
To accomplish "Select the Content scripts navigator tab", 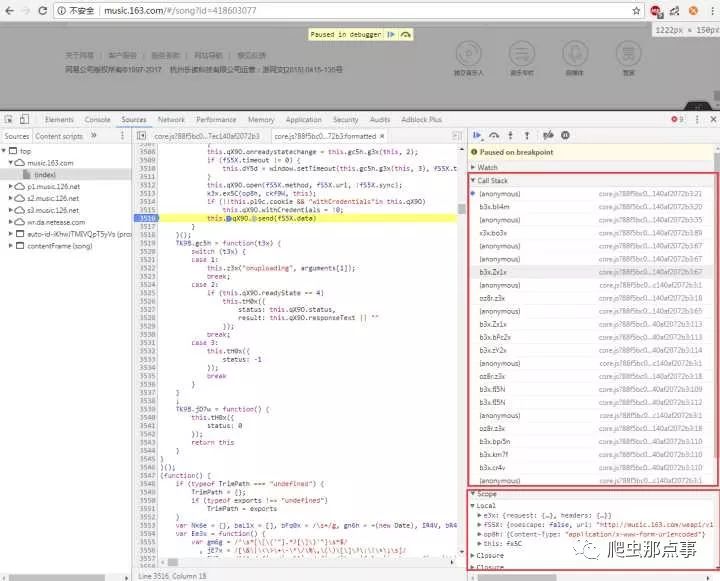I will tap(59, 136).
